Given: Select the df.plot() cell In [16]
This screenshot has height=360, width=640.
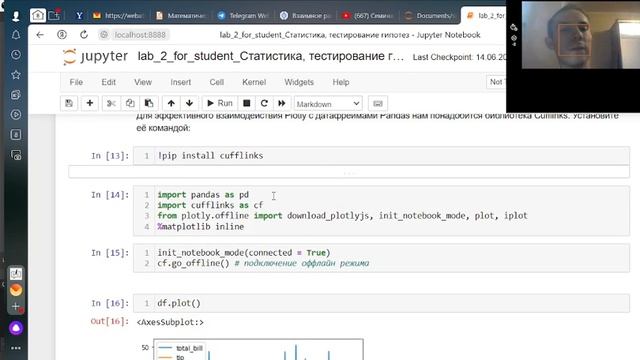Looking at the screenshot, I should (x=381, y=303).
